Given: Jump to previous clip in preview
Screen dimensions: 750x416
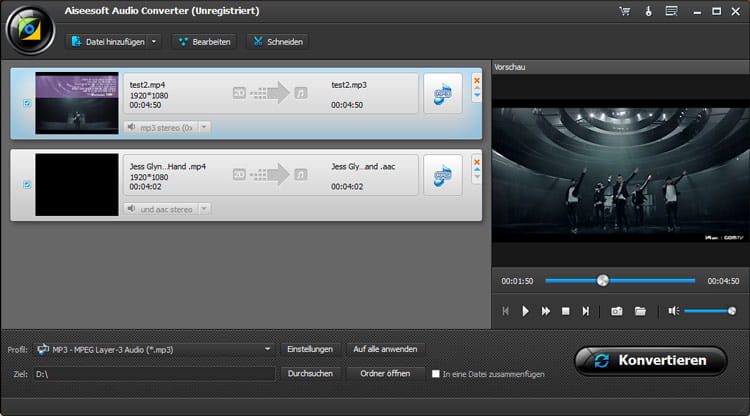Looking at the screenshot, I should coord(506,311).
